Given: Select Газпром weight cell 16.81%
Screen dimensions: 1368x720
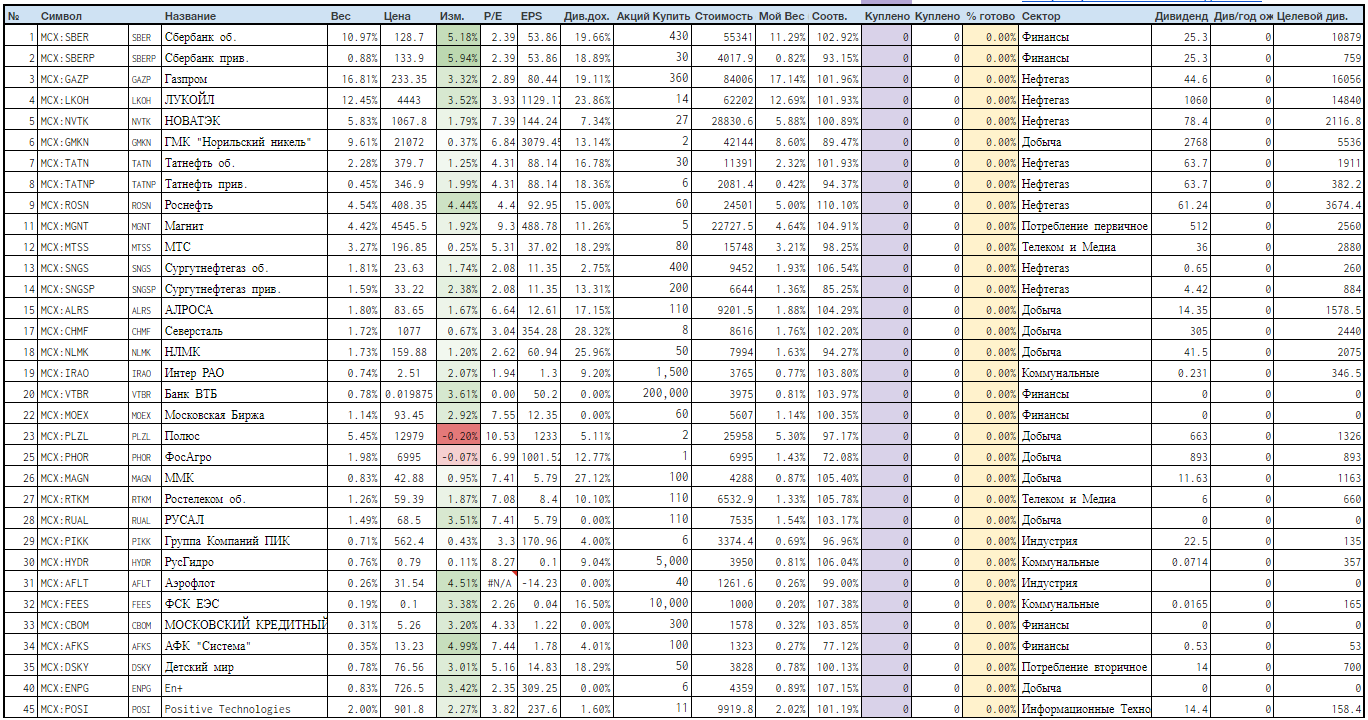Looking at the screenshot, I should [354, 79].
